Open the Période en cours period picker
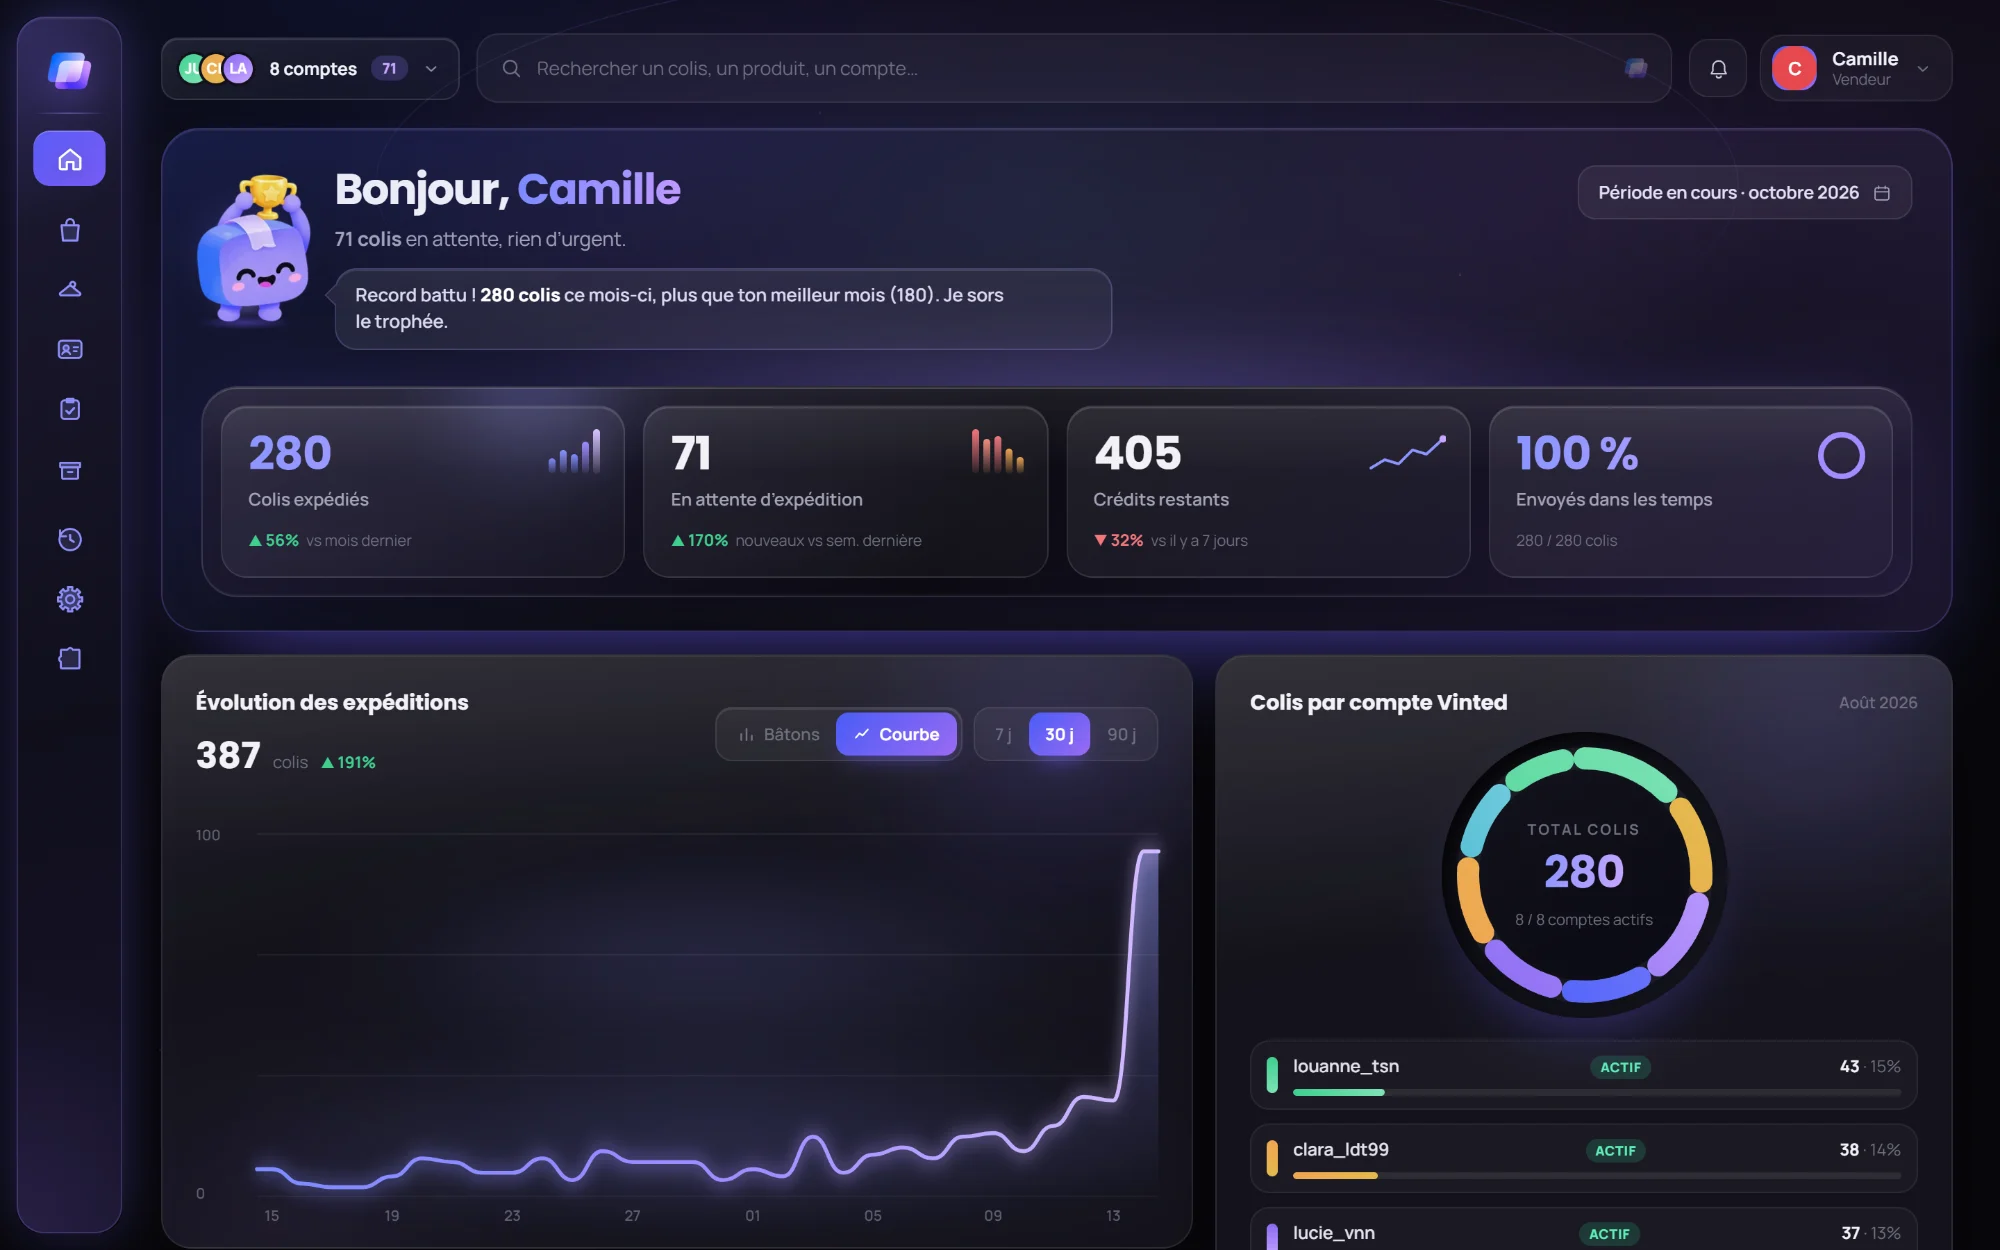Image resolution: width=2000 pixels, height=1250 pixels. point(1744,193)
